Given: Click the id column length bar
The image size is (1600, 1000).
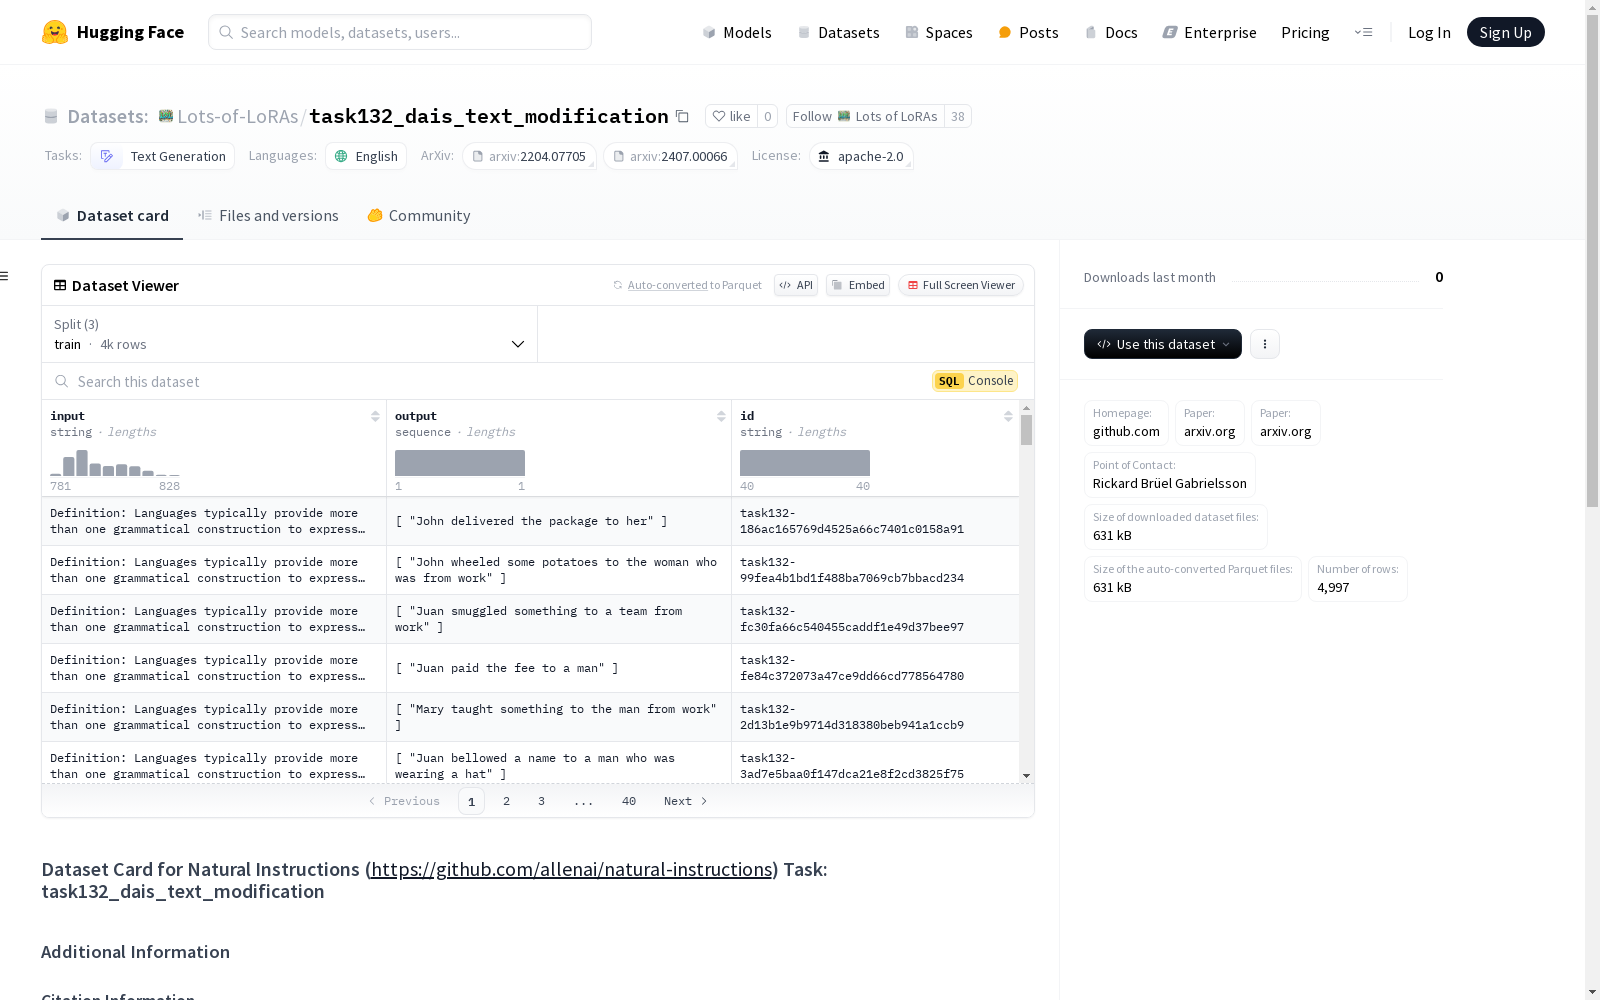Looking at the screenshot, I should pos(805,463).
